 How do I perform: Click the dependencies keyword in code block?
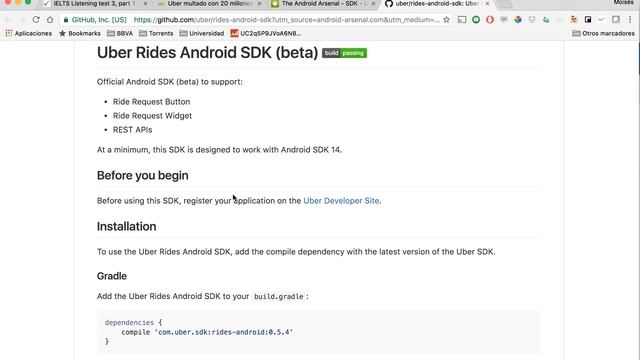pos(129,322)
